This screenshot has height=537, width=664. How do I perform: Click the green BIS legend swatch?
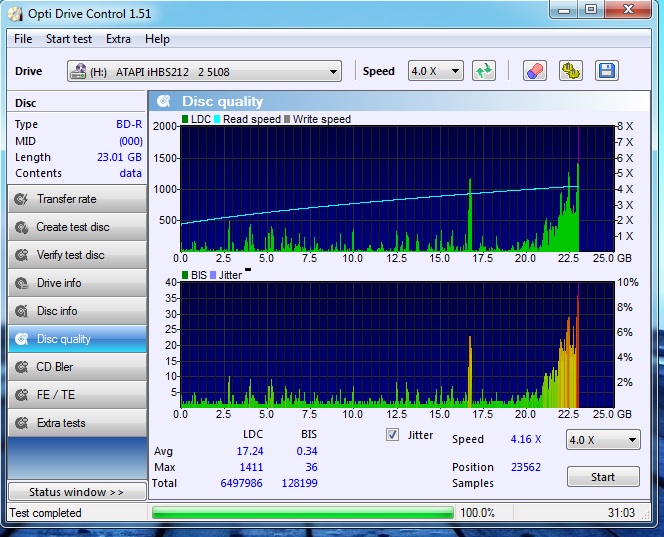click(185, 275)
